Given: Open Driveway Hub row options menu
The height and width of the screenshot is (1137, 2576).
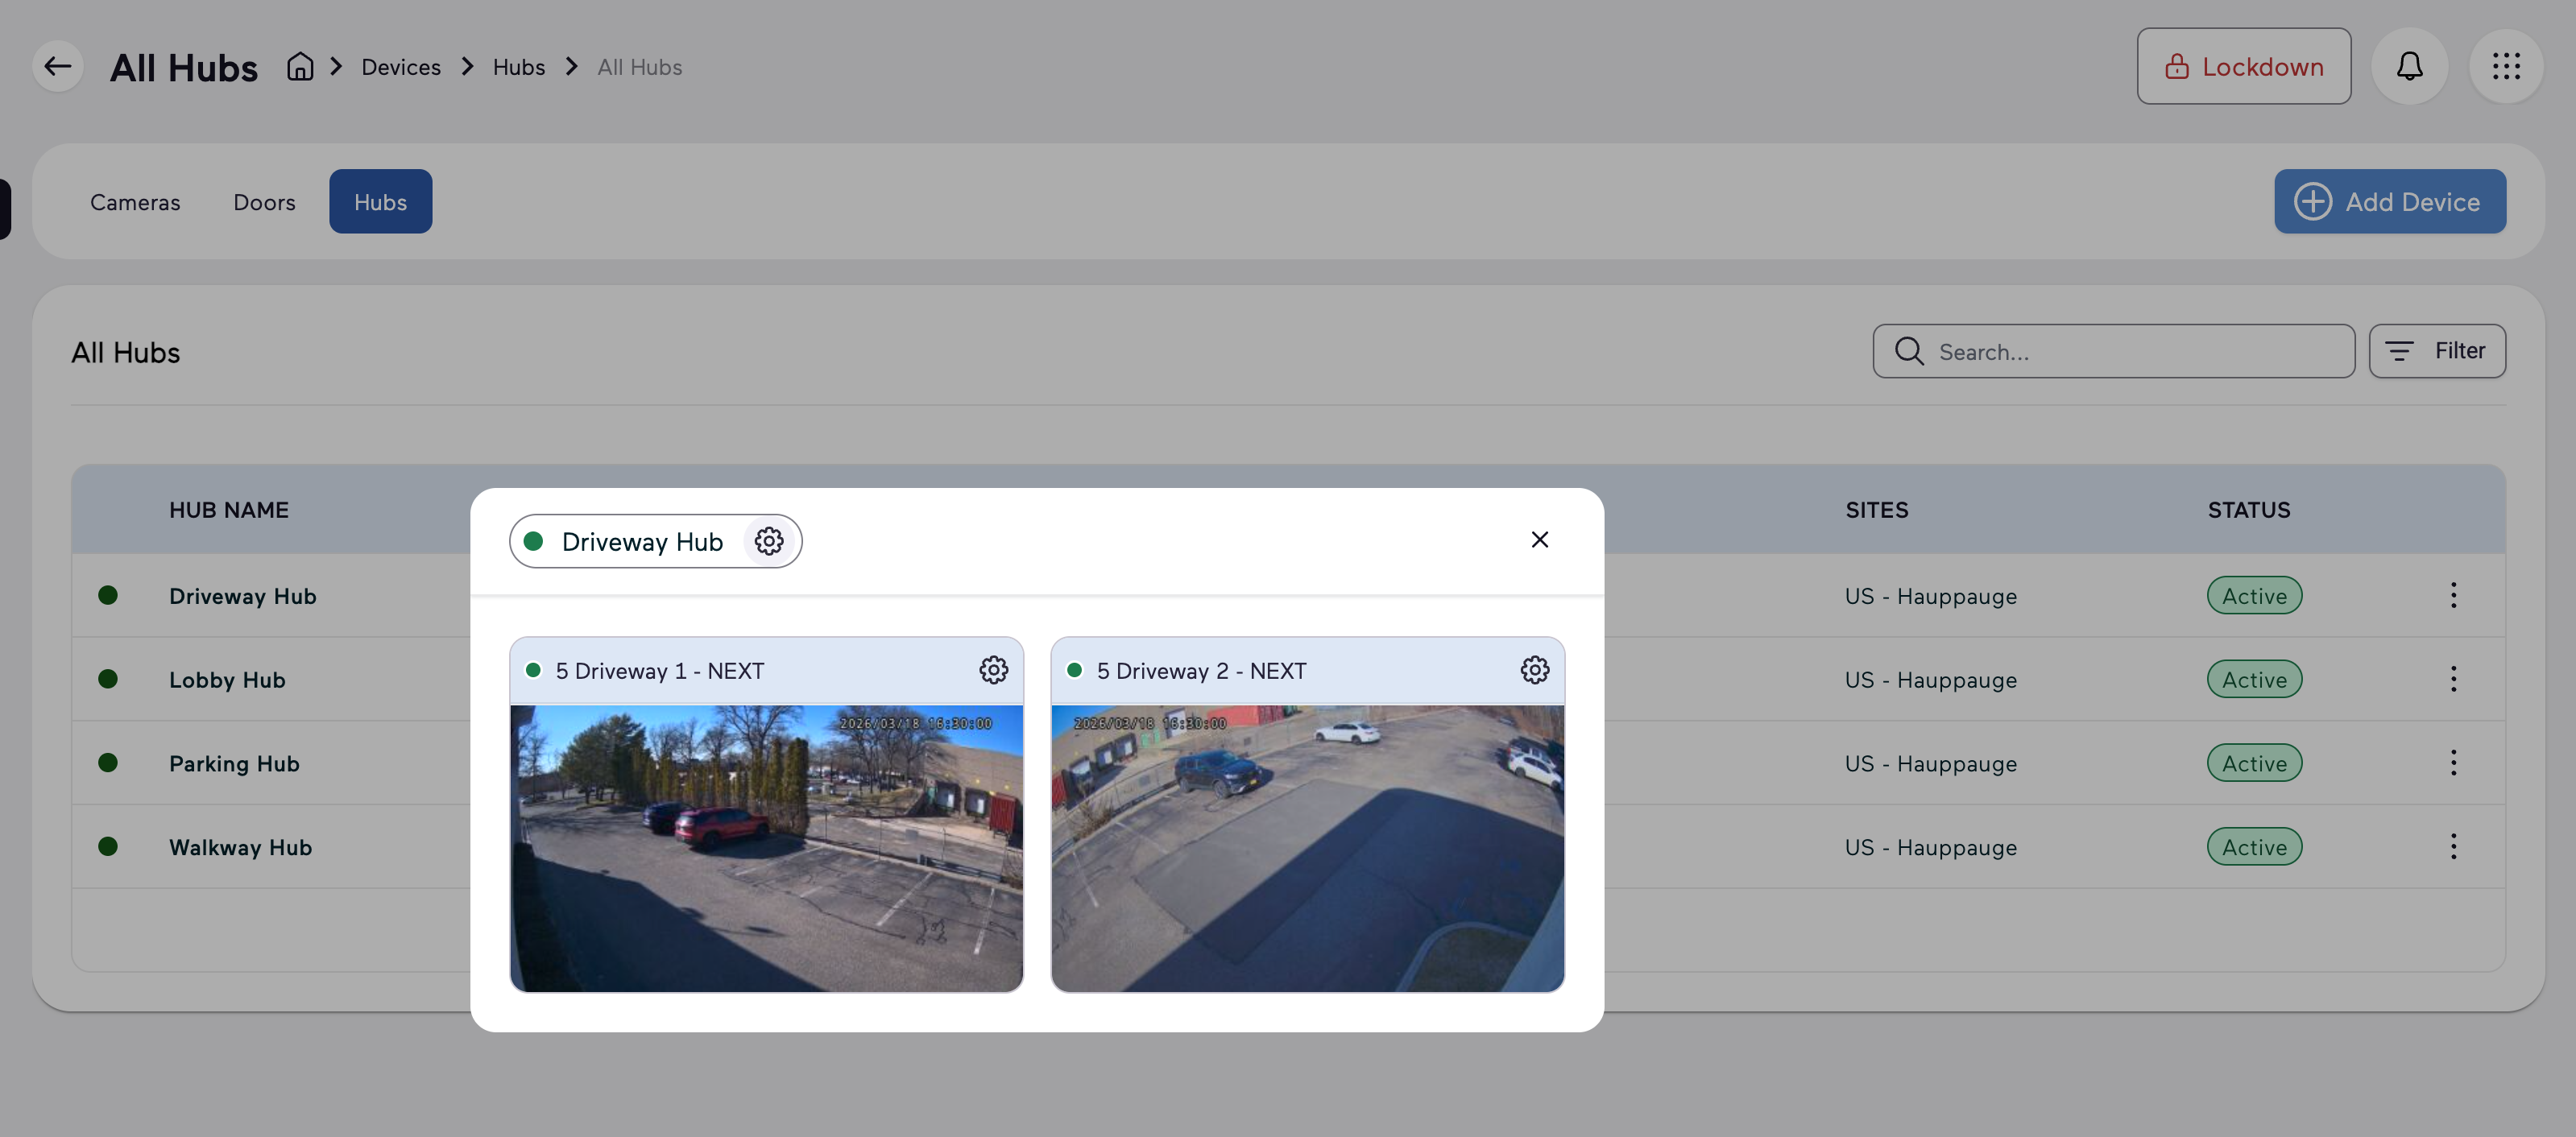Looking at the screenshot, I should point(2452,596).
